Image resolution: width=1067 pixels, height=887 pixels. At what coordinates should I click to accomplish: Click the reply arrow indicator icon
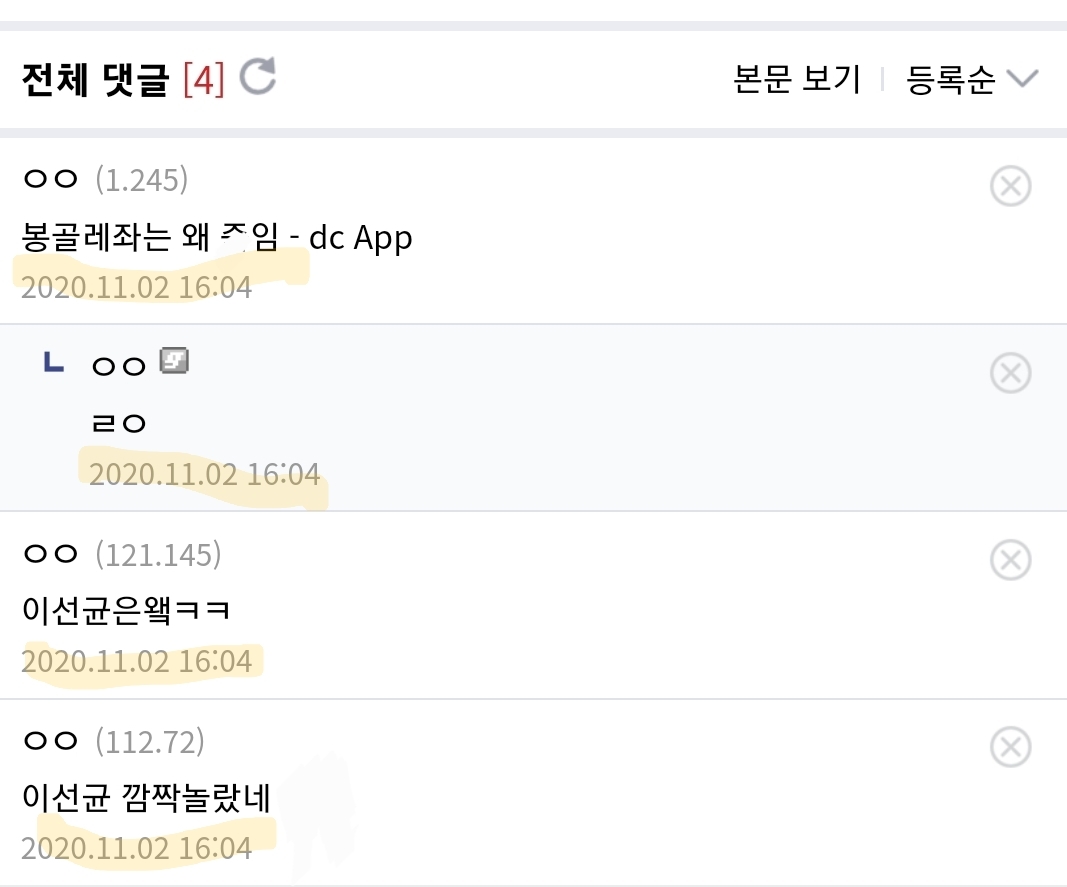click(x=54, y=364)
